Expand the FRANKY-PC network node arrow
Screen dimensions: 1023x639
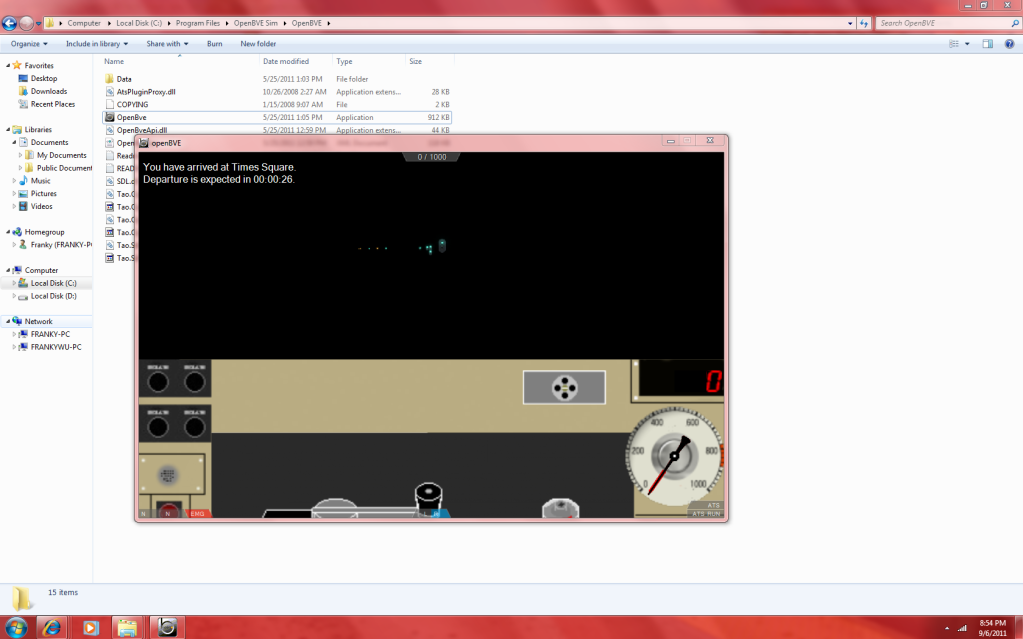click(14, 334)
